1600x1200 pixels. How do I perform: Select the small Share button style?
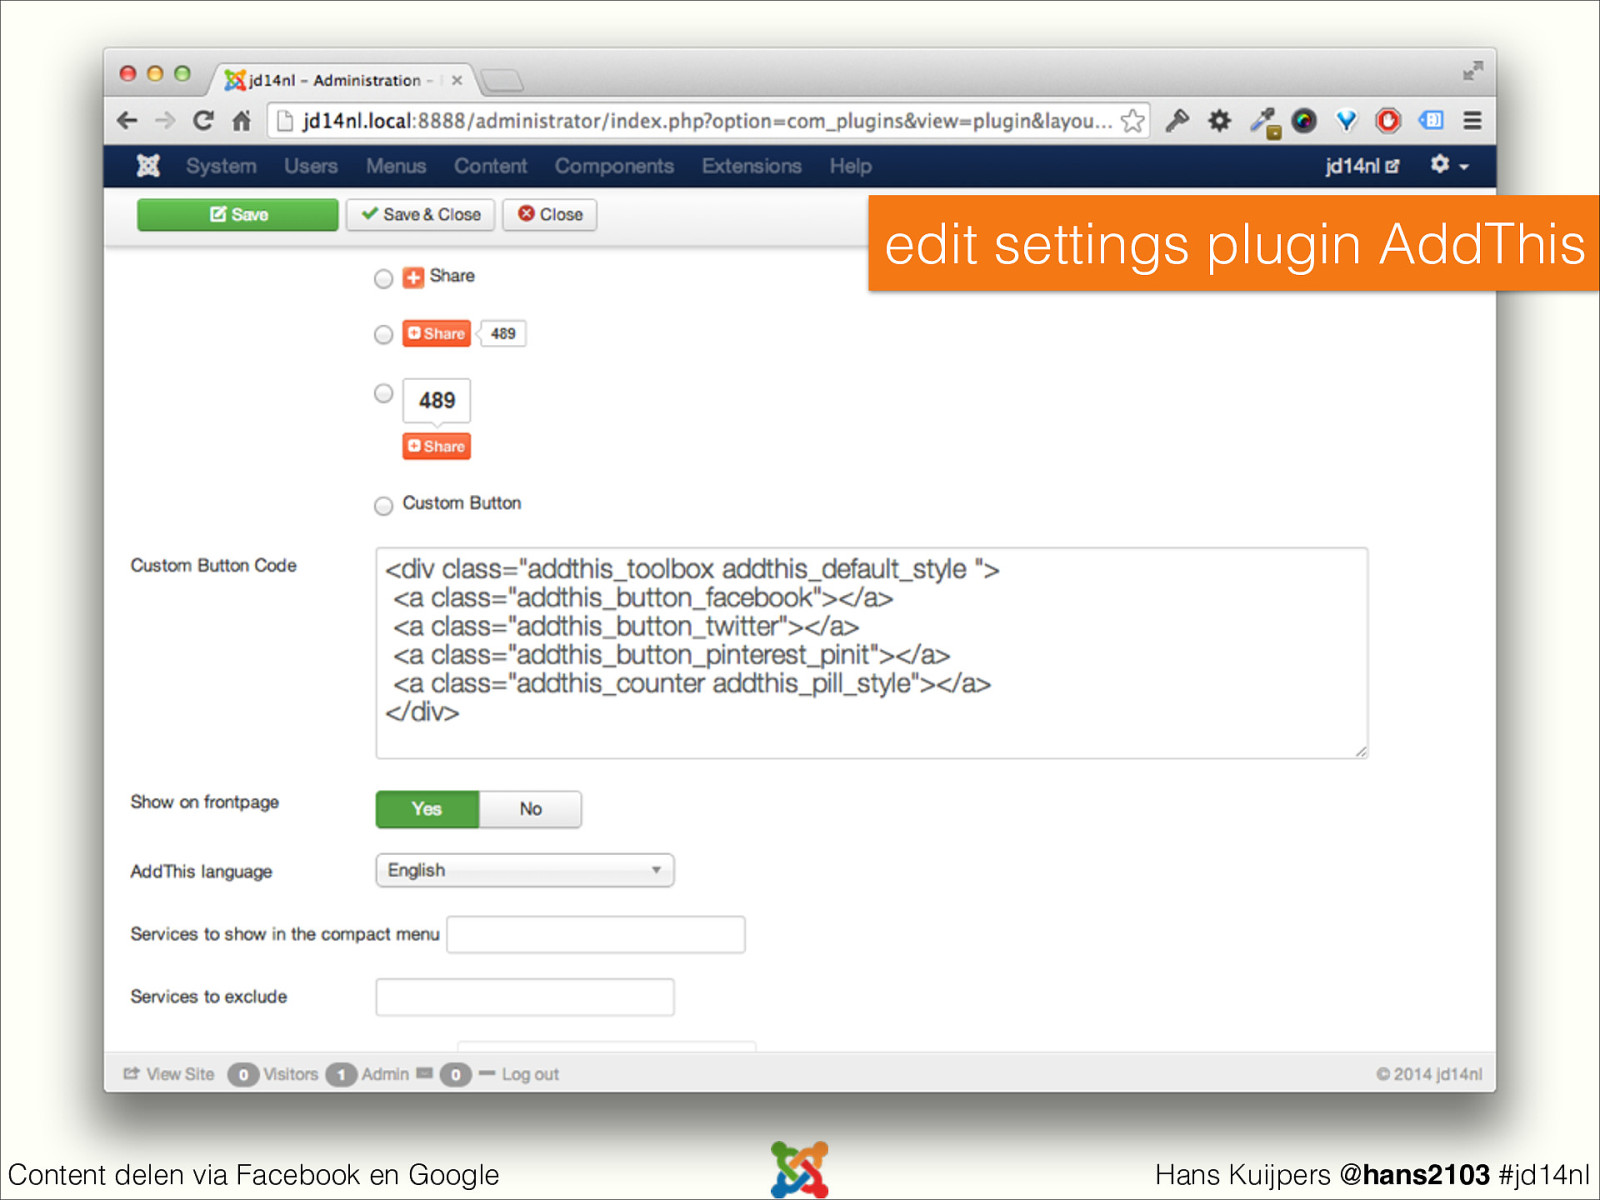pyautogui.click(x=383, y=279)
